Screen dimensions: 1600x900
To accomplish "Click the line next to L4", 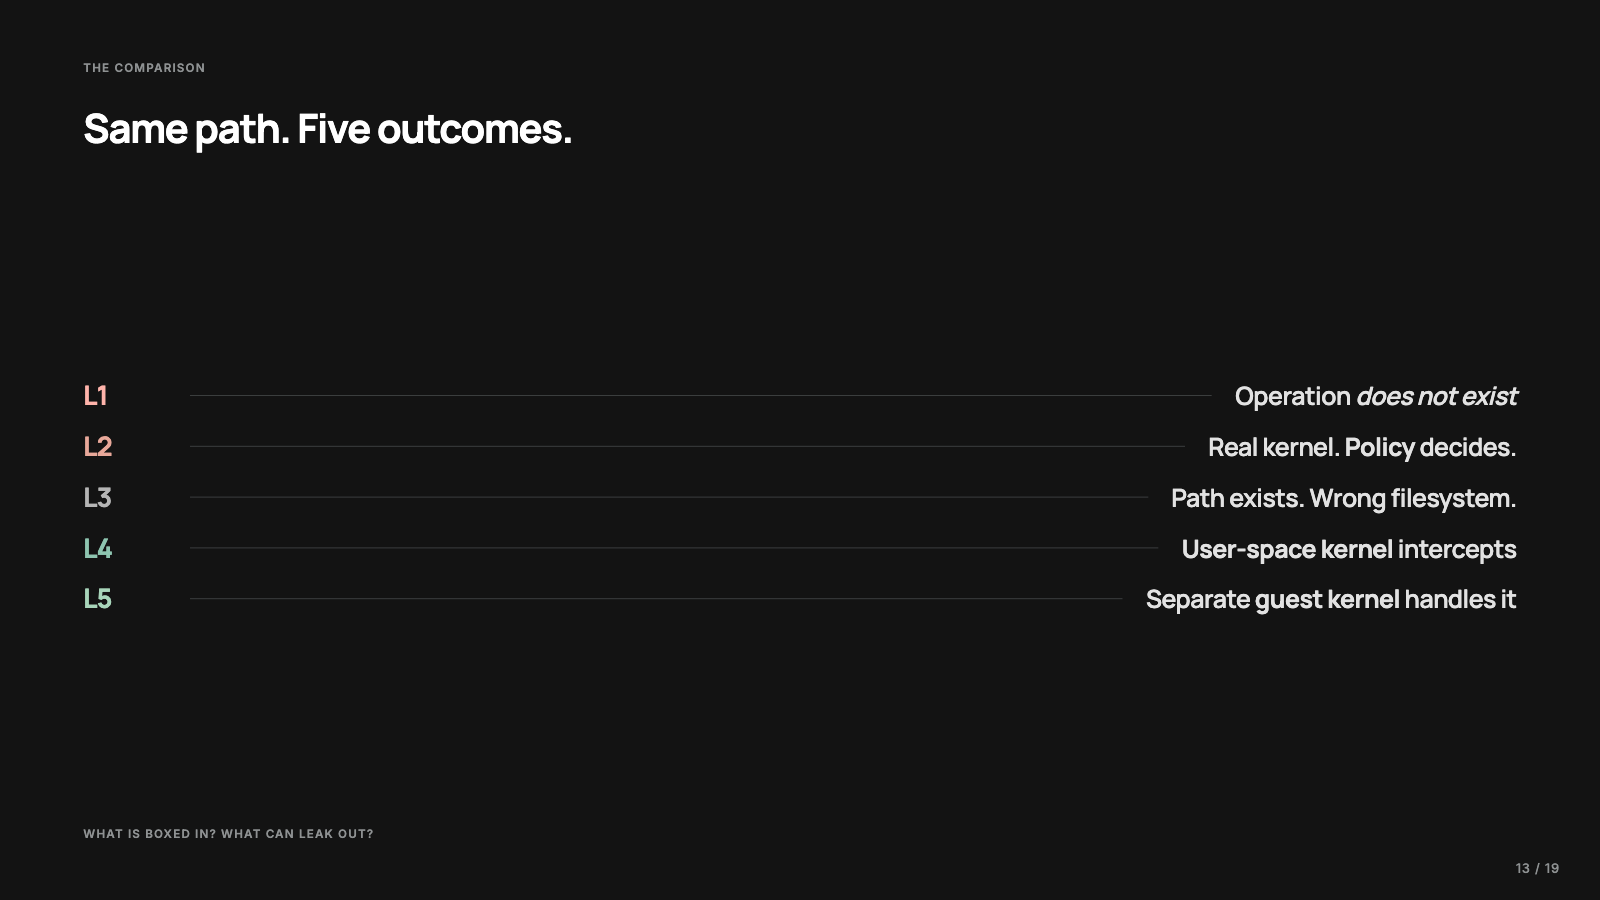I will pos(674,548).
